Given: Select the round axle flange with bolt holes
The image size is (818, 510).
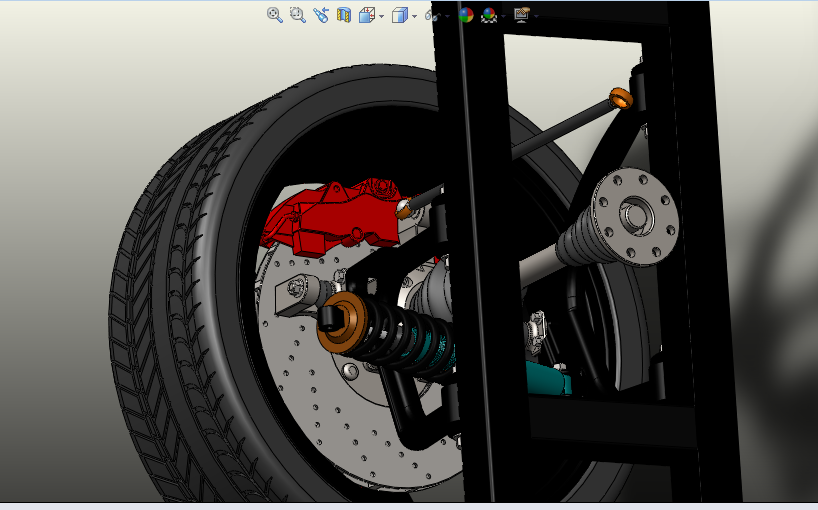Looking at the screenshot, I should pos(635,216).
